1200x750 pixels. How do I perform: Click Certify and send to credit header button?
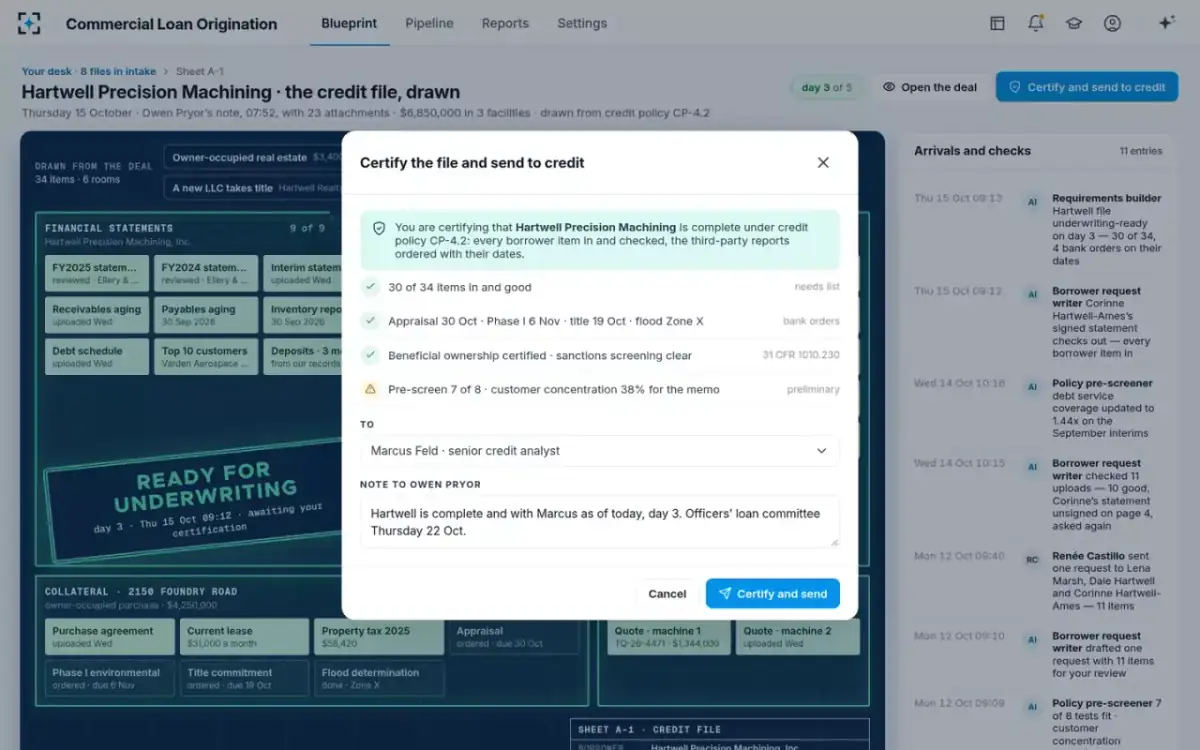[1087, 87]
